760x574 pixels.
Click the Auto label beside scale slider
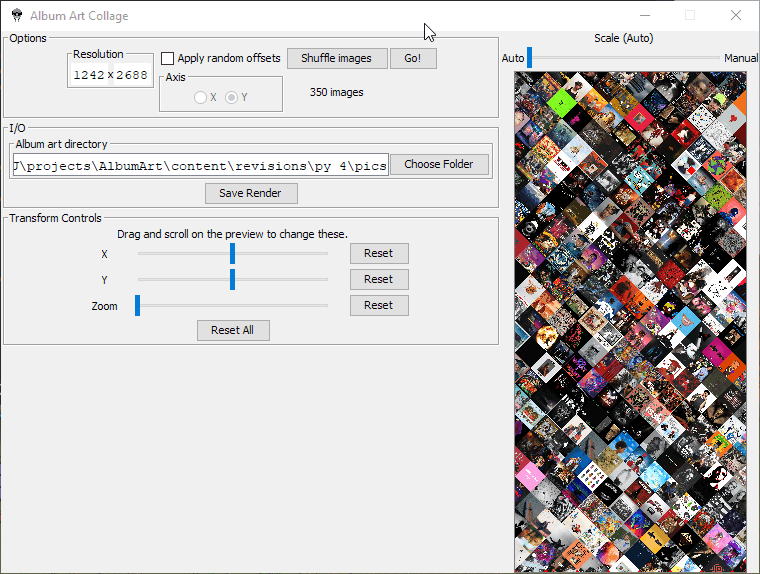point(513,58)
